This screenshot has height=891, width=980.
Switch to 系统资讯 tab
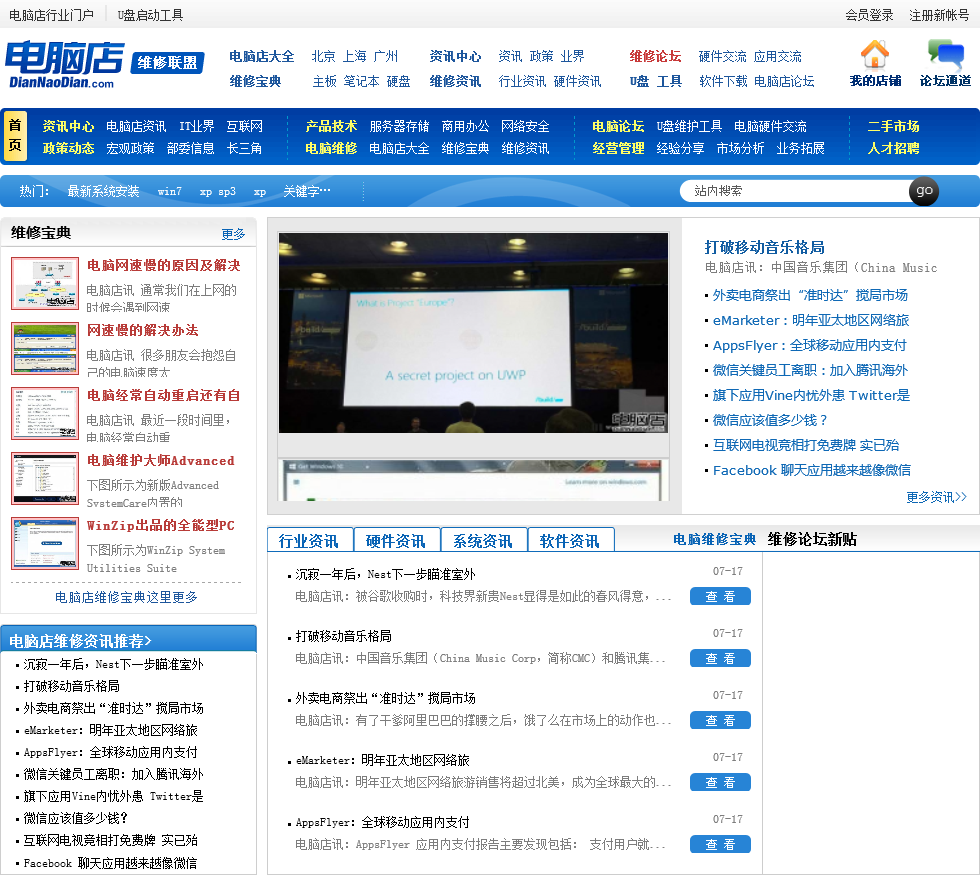(483, 540)
